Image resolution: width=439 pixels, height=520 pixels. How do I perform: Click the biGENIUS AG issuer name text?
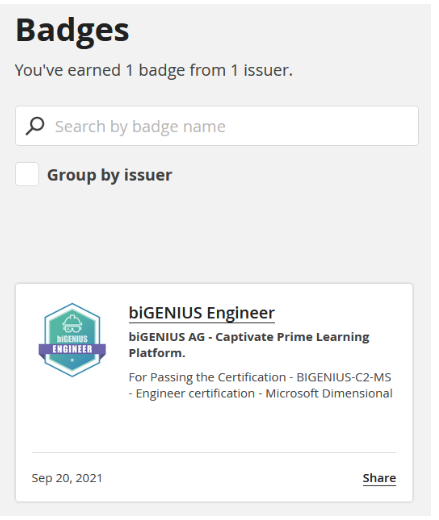167,337
